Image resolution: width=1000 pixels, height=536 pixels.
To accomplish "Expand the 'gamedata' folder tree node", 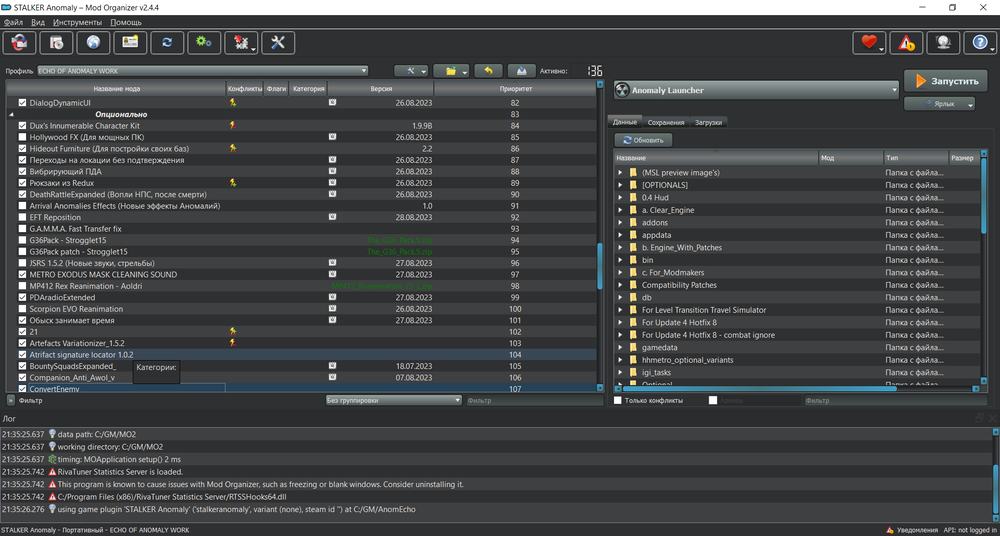I will pyautogui.click(x=620, y=347).
